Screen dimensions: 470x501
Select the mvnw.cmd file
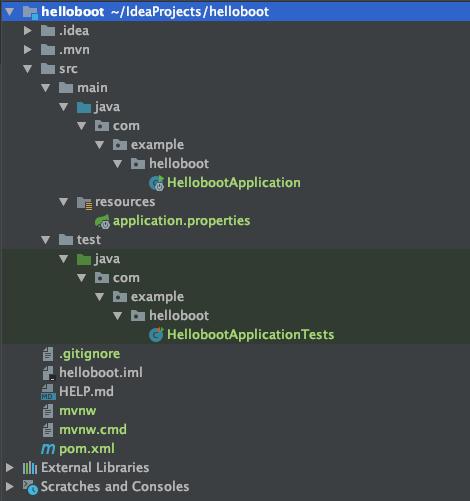[x=93, y=430]
